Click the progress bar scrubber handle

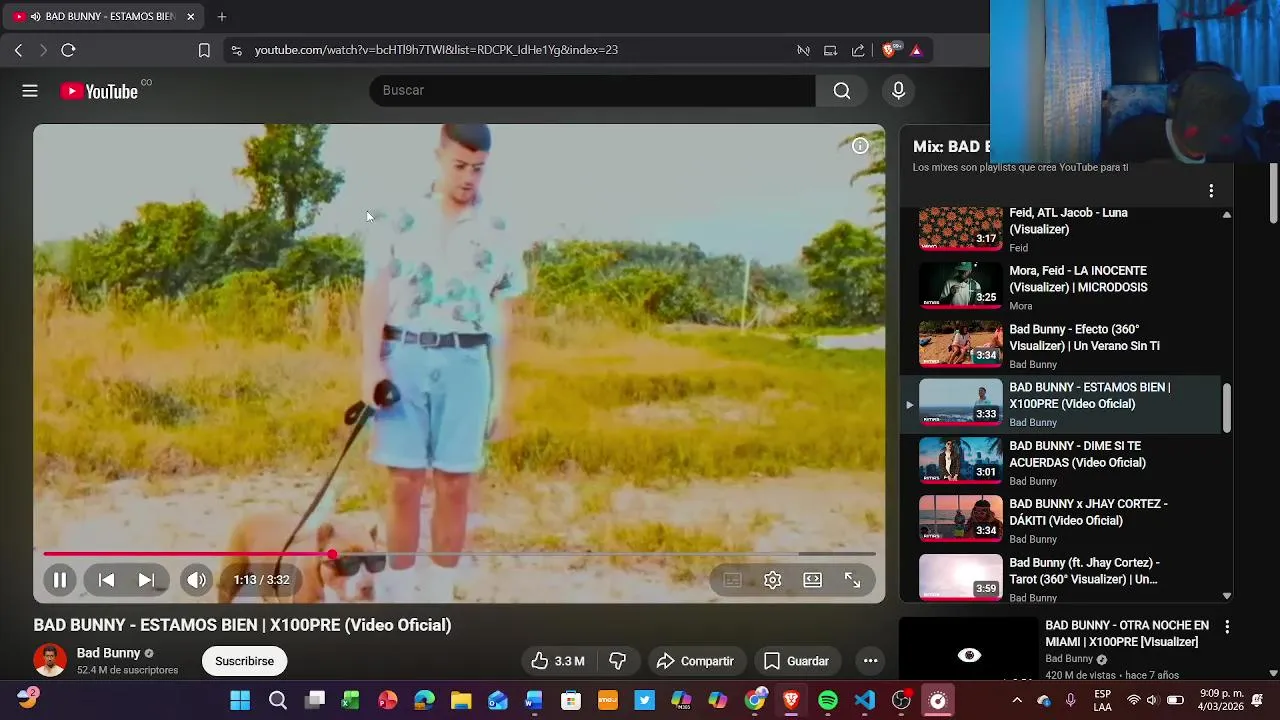332,554
